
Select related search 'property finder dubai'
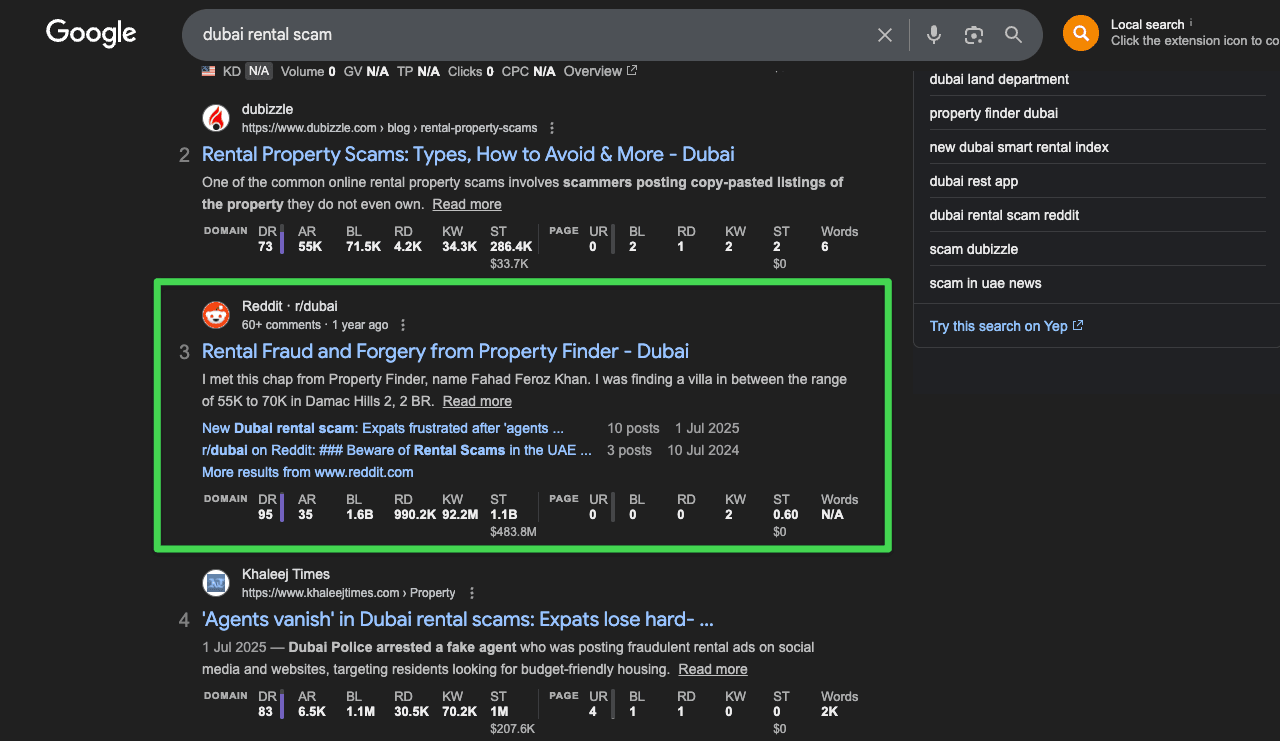(x=994, y=113)
